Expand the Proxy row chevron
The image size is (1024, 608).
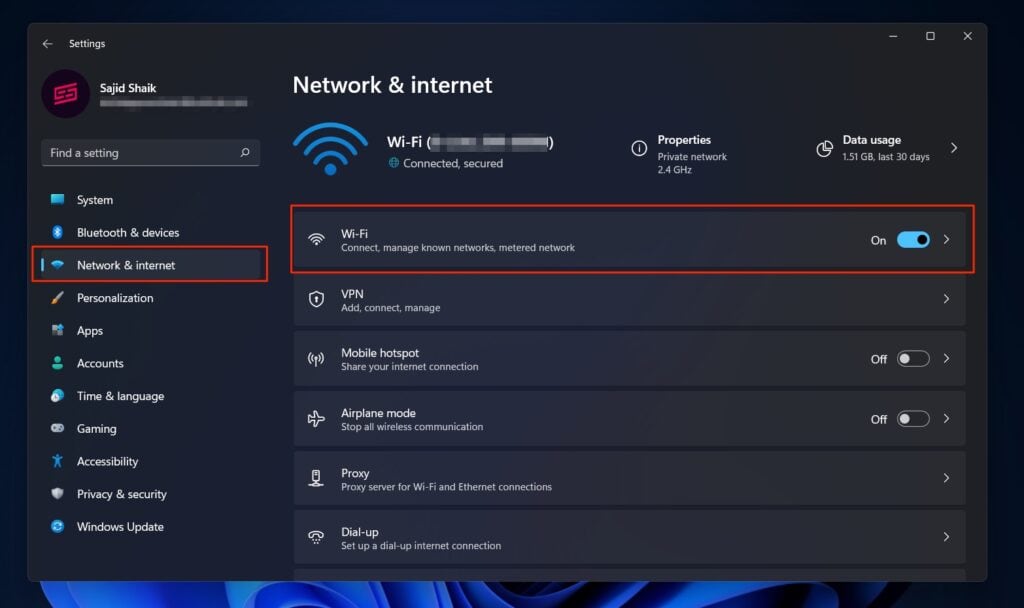[946, 478]
